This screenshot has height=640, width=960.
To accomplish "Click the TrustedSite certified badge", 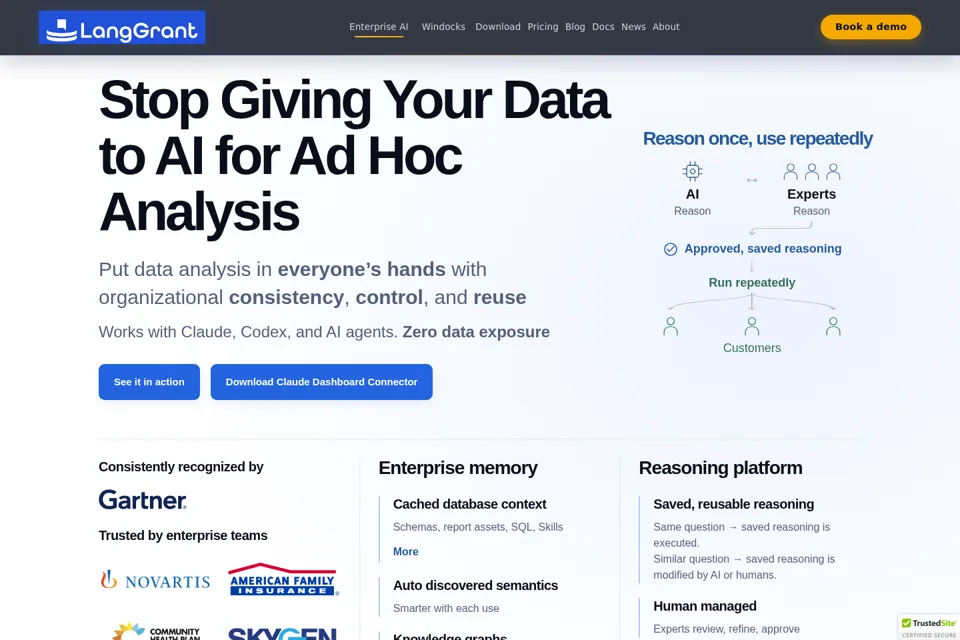I will tap(929, 627).
